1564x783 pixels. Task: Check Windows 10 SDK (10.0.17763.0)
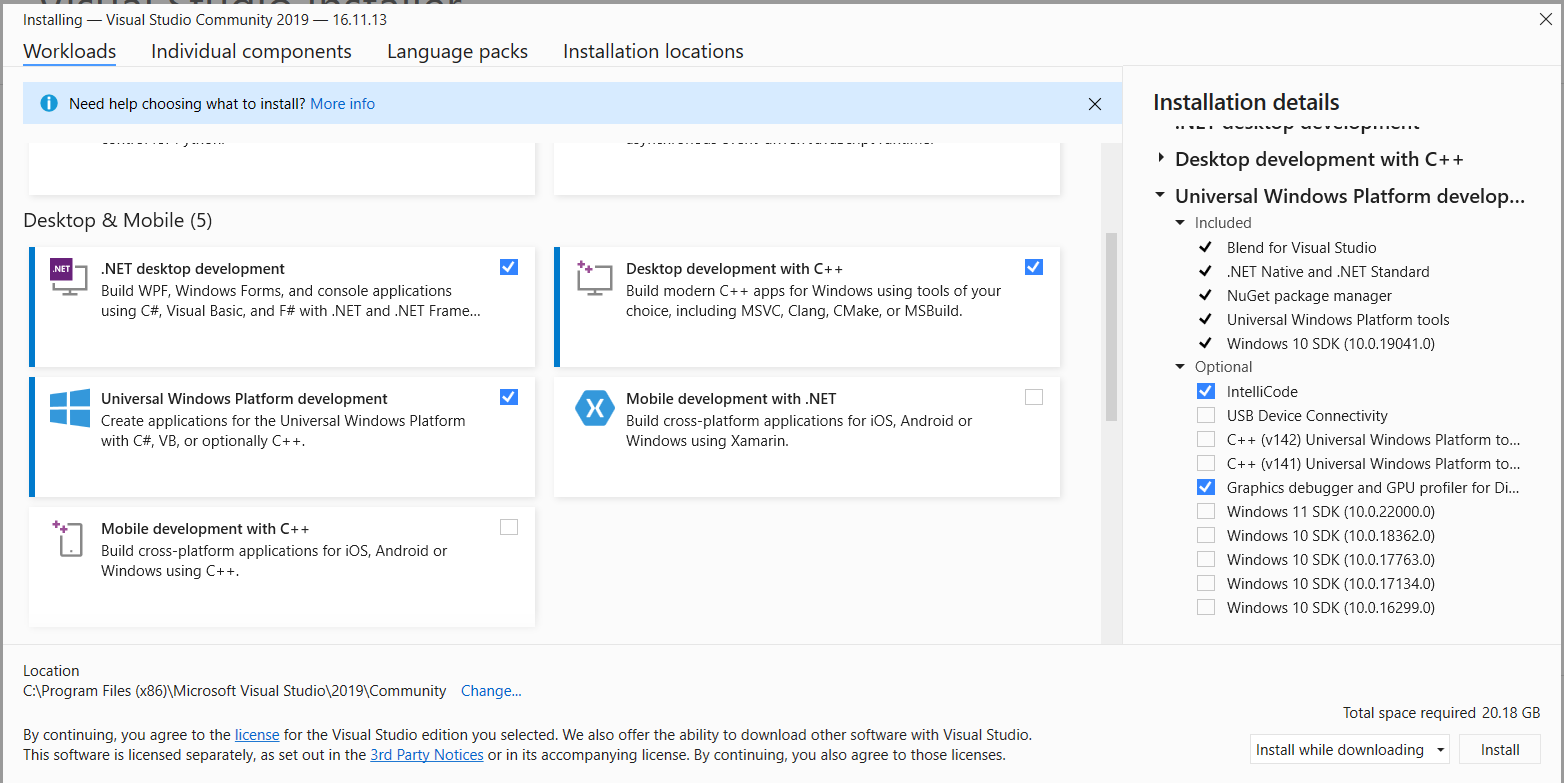(x=1206, y=559)
